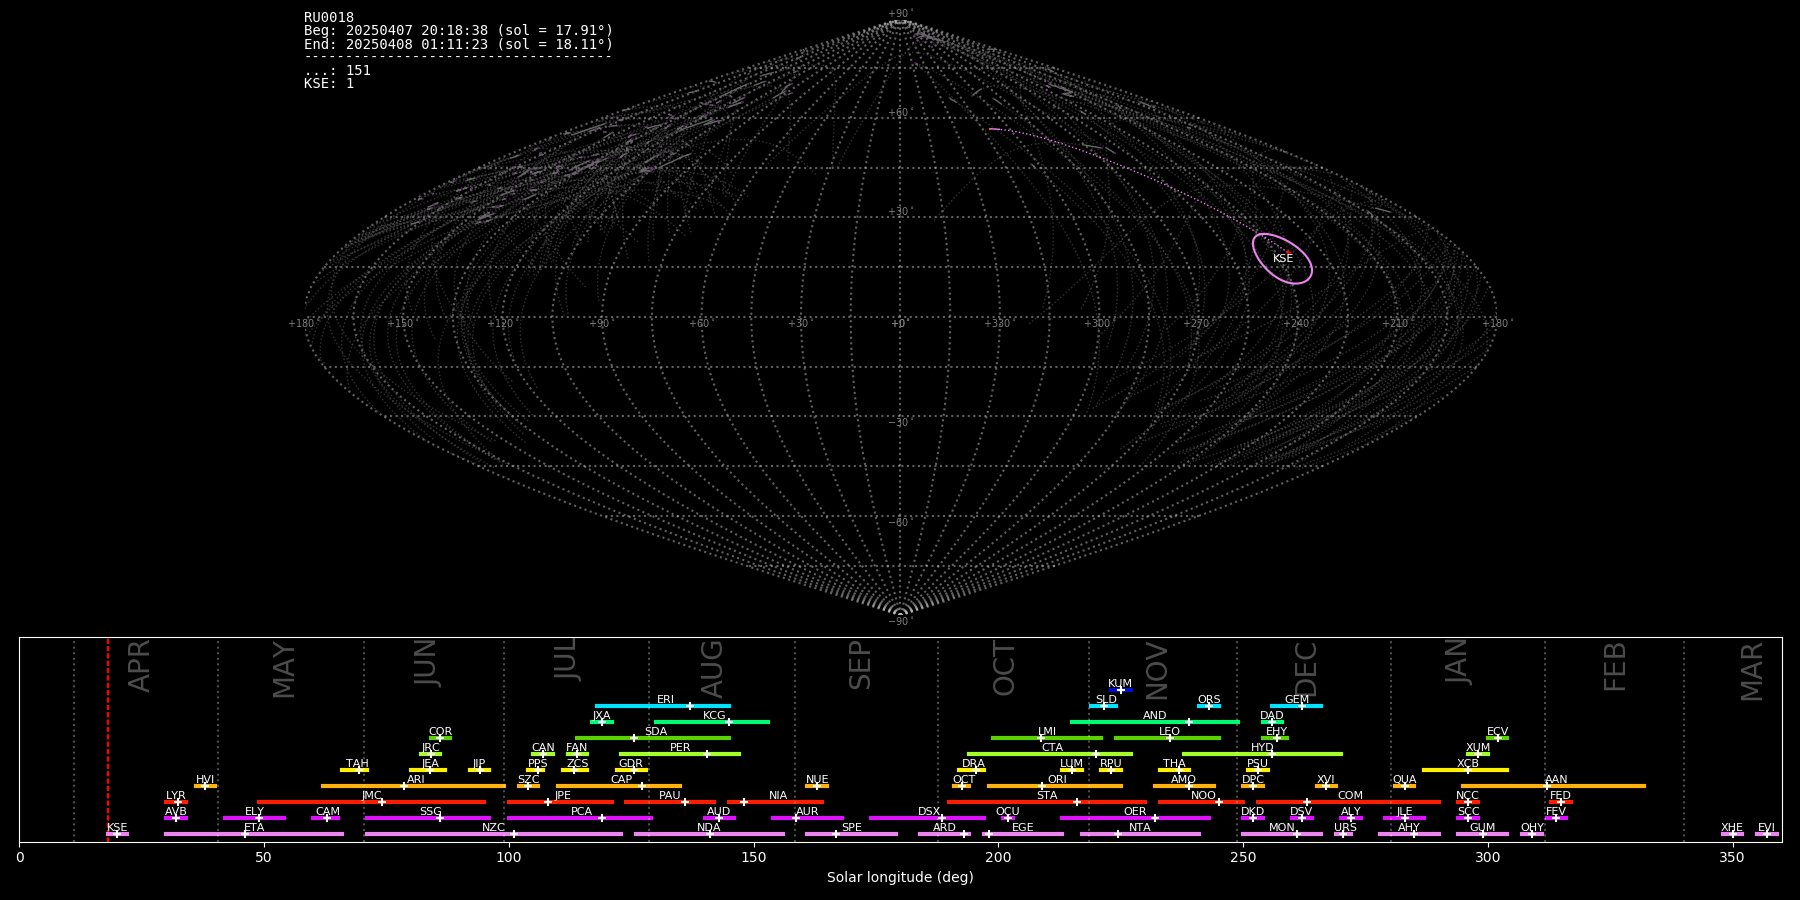This screenshot has height=900, width=1800.
Task: Click the NUE shower label
Action: click(x=817, y=780)
